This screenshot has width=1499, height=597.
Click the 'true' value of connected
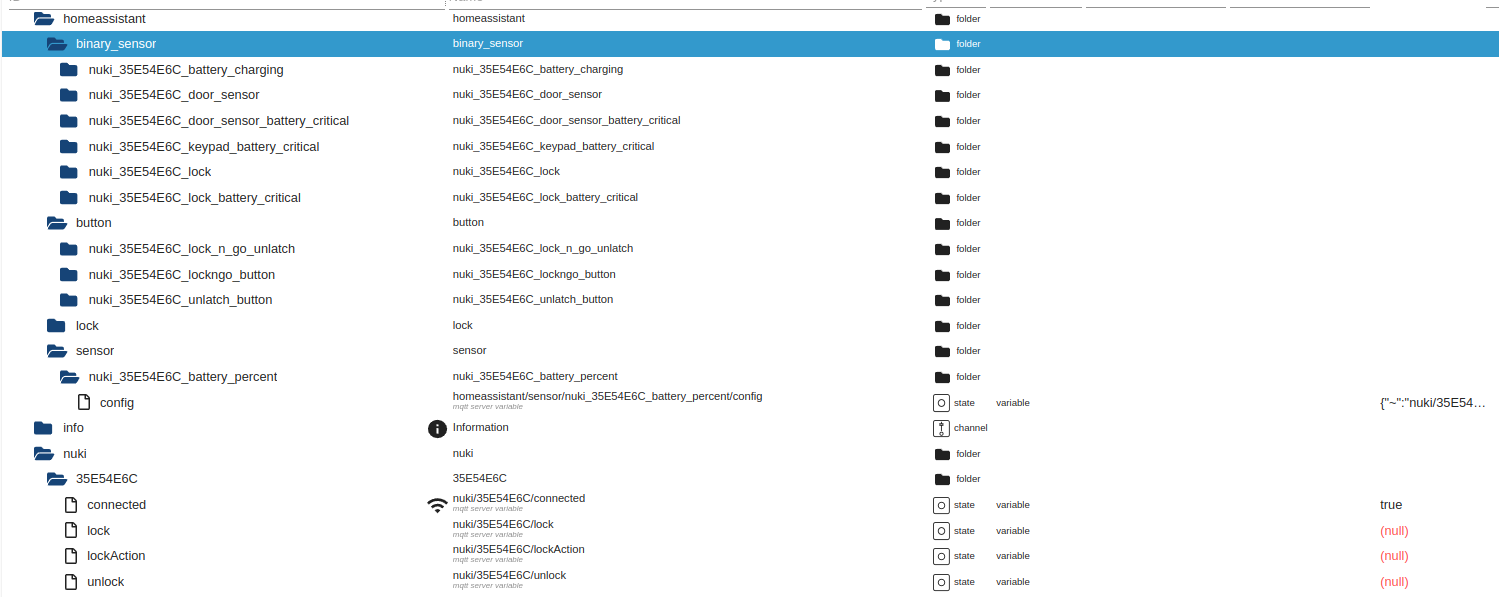pos(1391,505)
